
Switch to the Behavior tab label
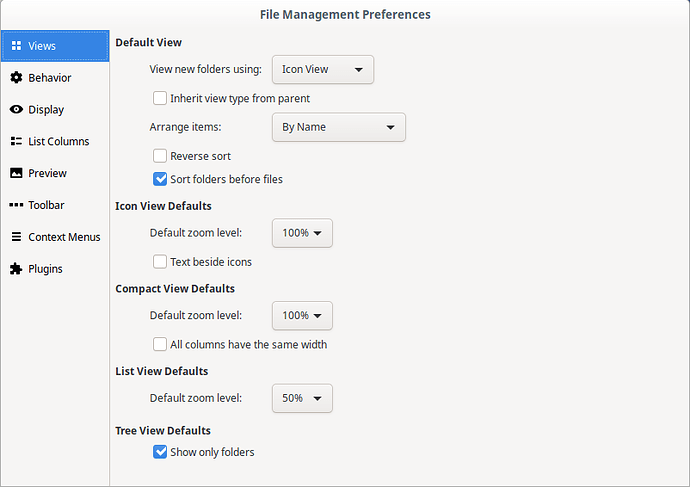click(x=50, y=78)
